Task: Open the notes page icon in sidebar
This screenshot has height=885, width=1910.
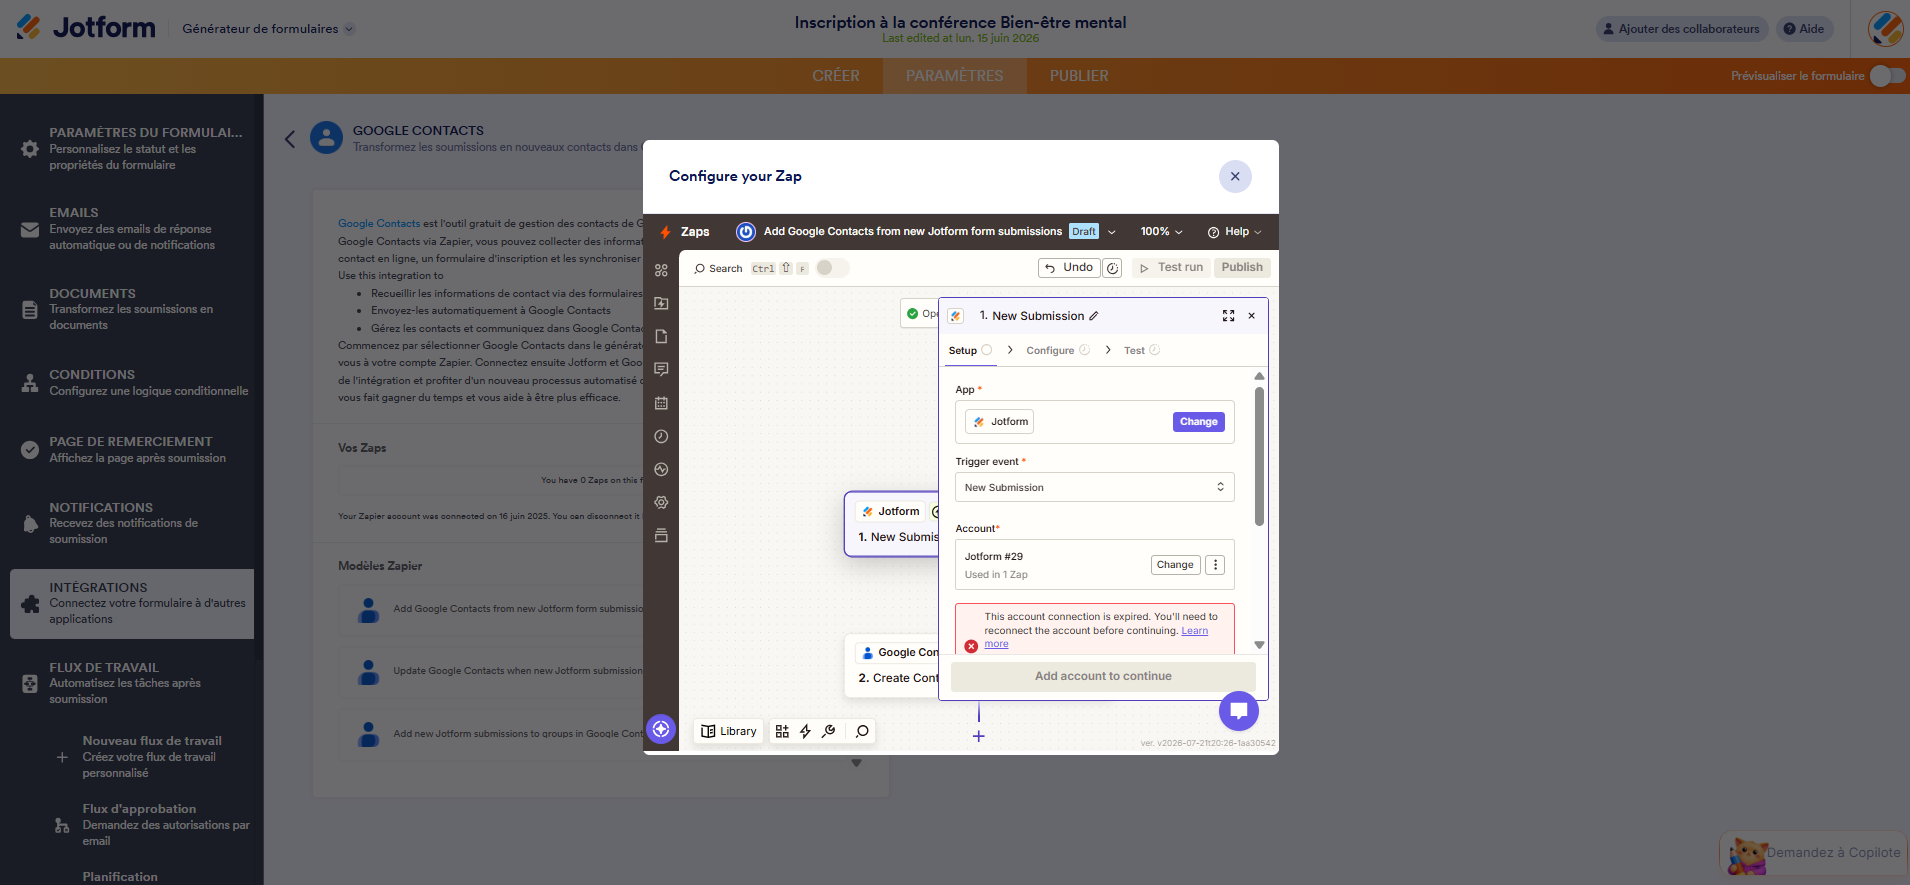Action: (x=661, y=337)
